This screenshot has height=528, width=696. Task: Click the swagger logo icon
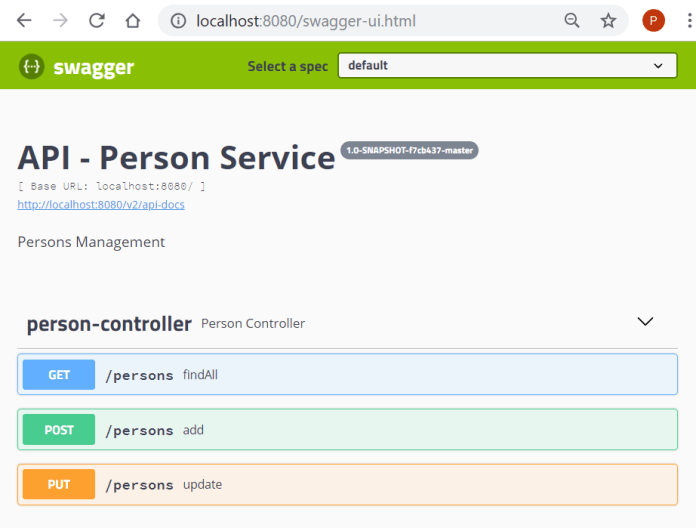[x=32, y=67]
